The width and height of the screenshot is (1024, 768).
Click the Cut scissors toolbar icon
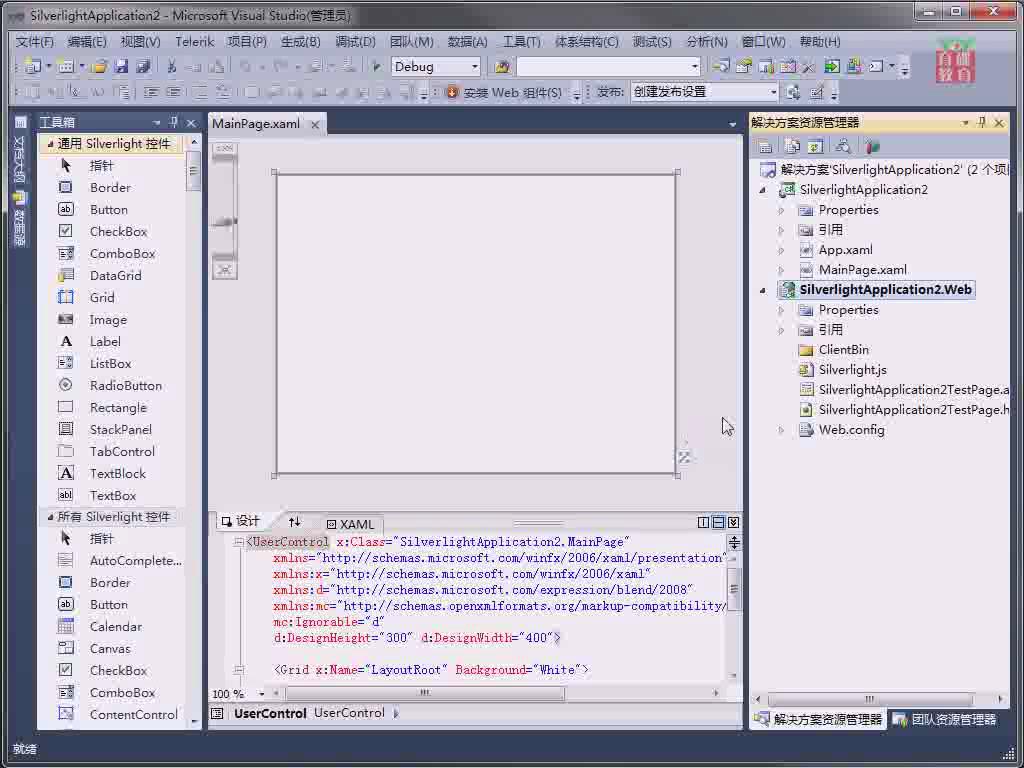click(172, 66)
